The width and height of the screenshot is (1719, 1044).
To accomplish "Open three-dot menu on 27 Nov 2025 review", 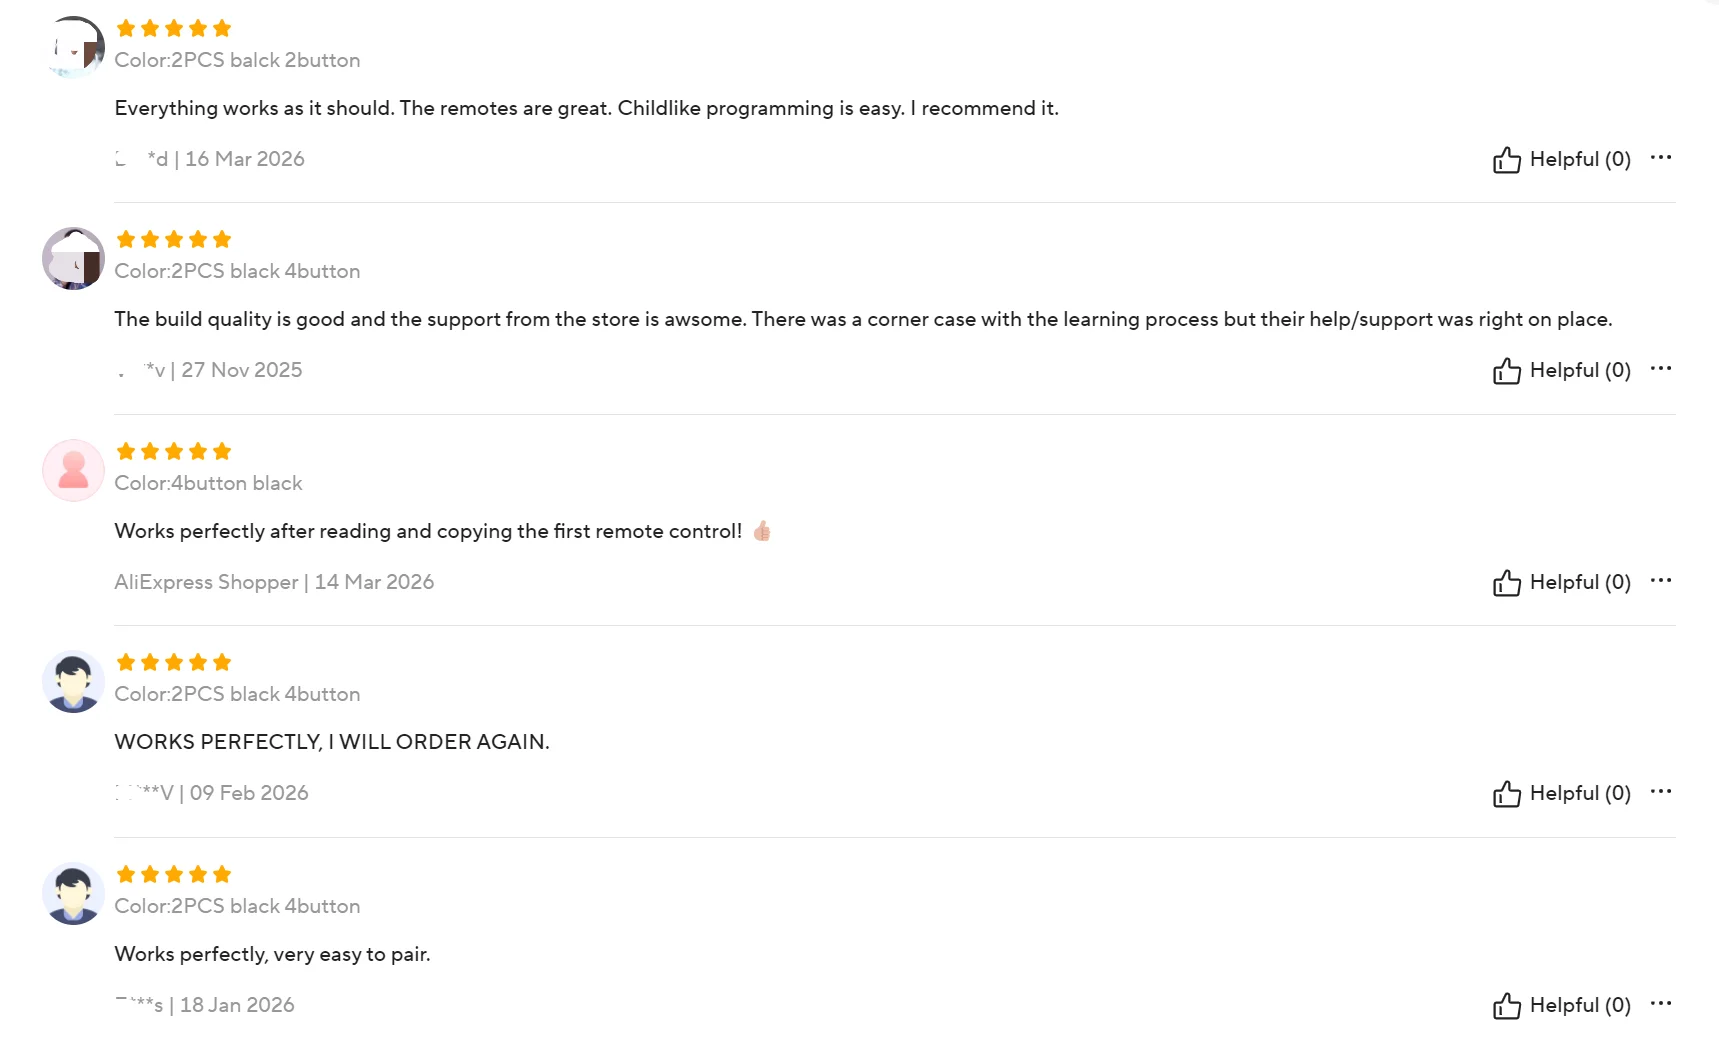I will (x=1661, y=369).
